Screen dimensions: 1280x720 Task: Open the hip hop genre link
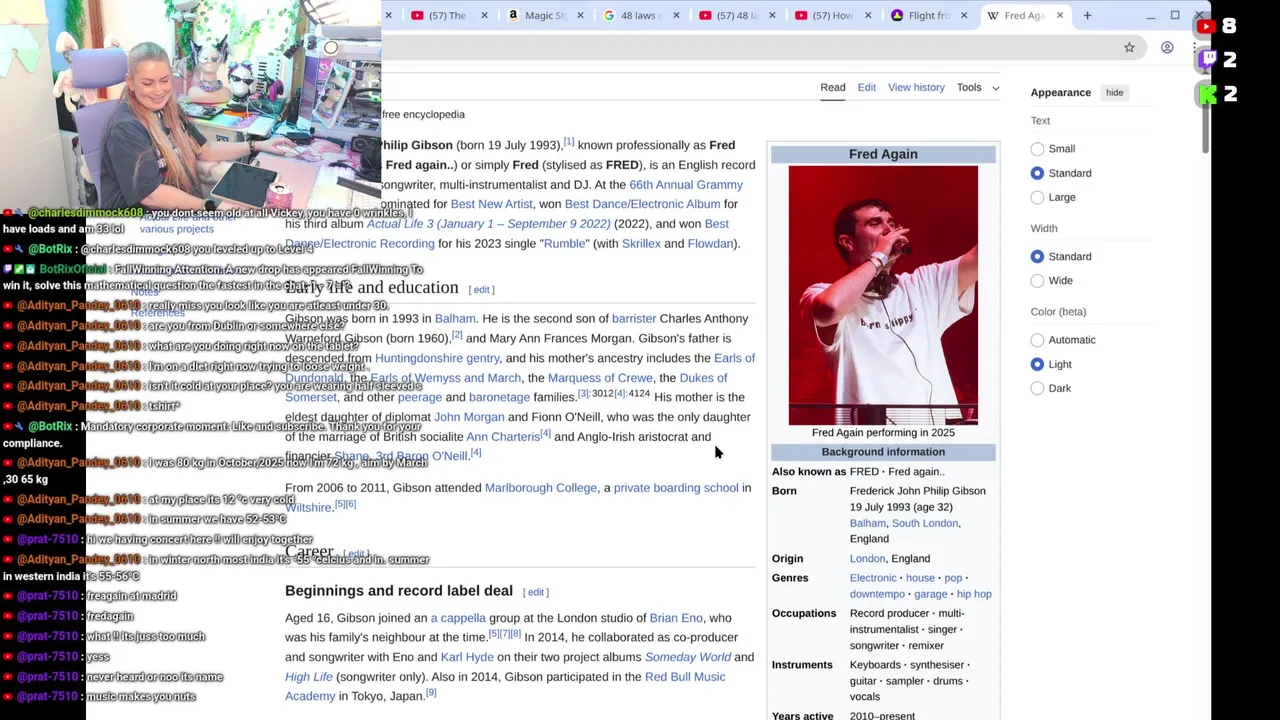tap(974, 594)
